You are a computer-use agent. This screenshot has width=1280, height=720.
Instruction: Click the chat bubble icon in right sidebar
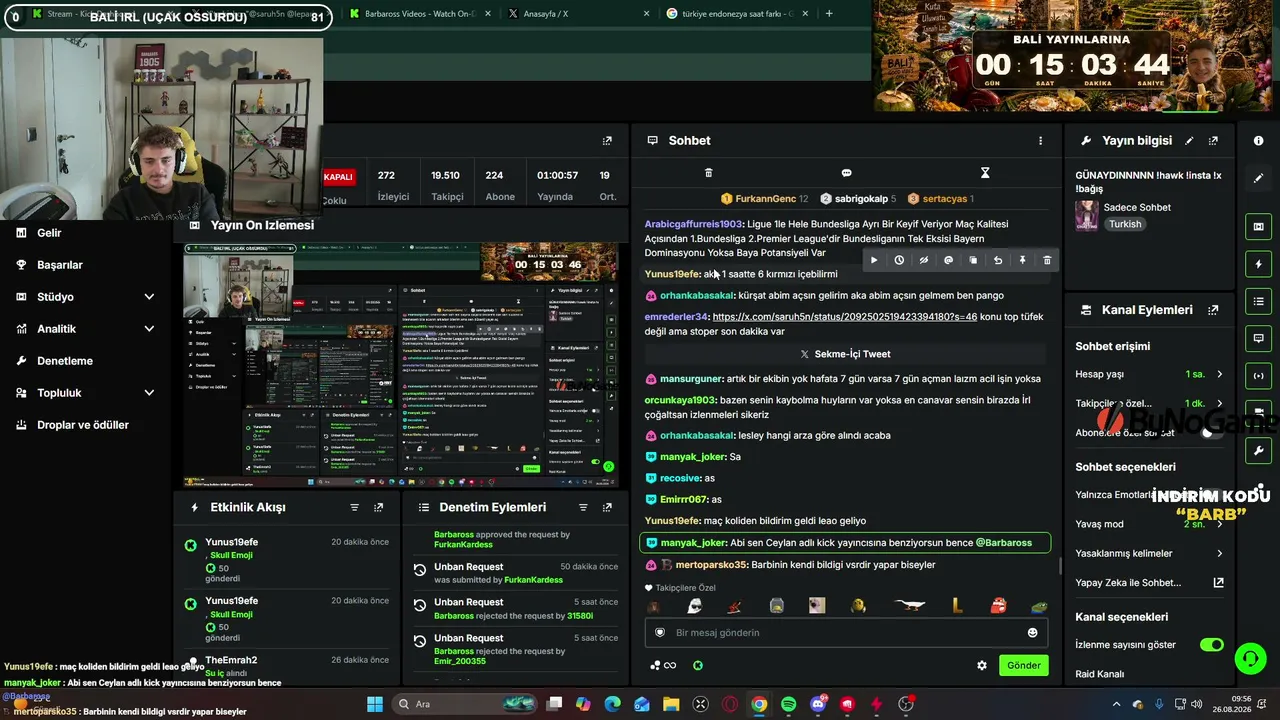coord(1259,339)
